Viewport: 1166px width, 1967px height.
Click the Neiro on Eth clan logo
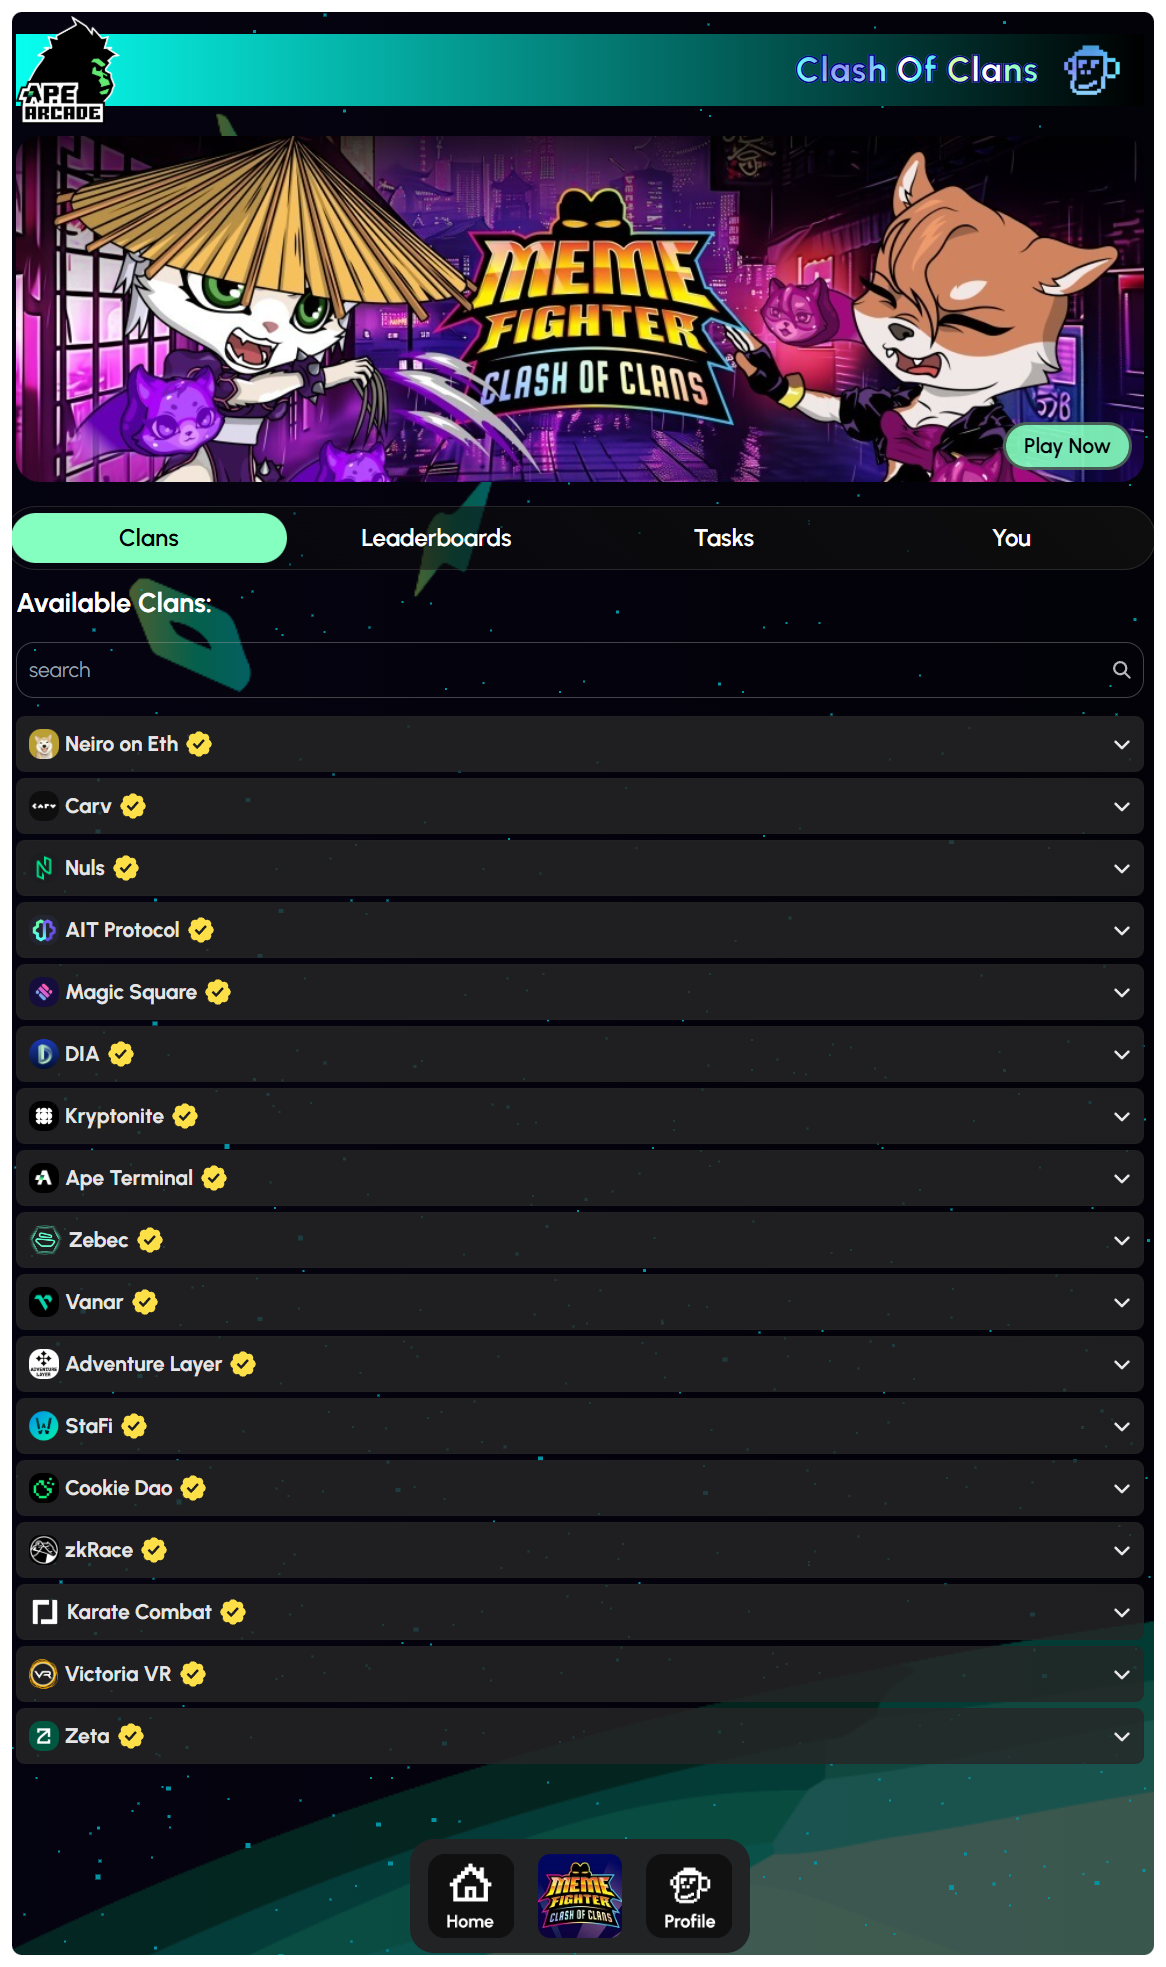[x=44, y=744]
